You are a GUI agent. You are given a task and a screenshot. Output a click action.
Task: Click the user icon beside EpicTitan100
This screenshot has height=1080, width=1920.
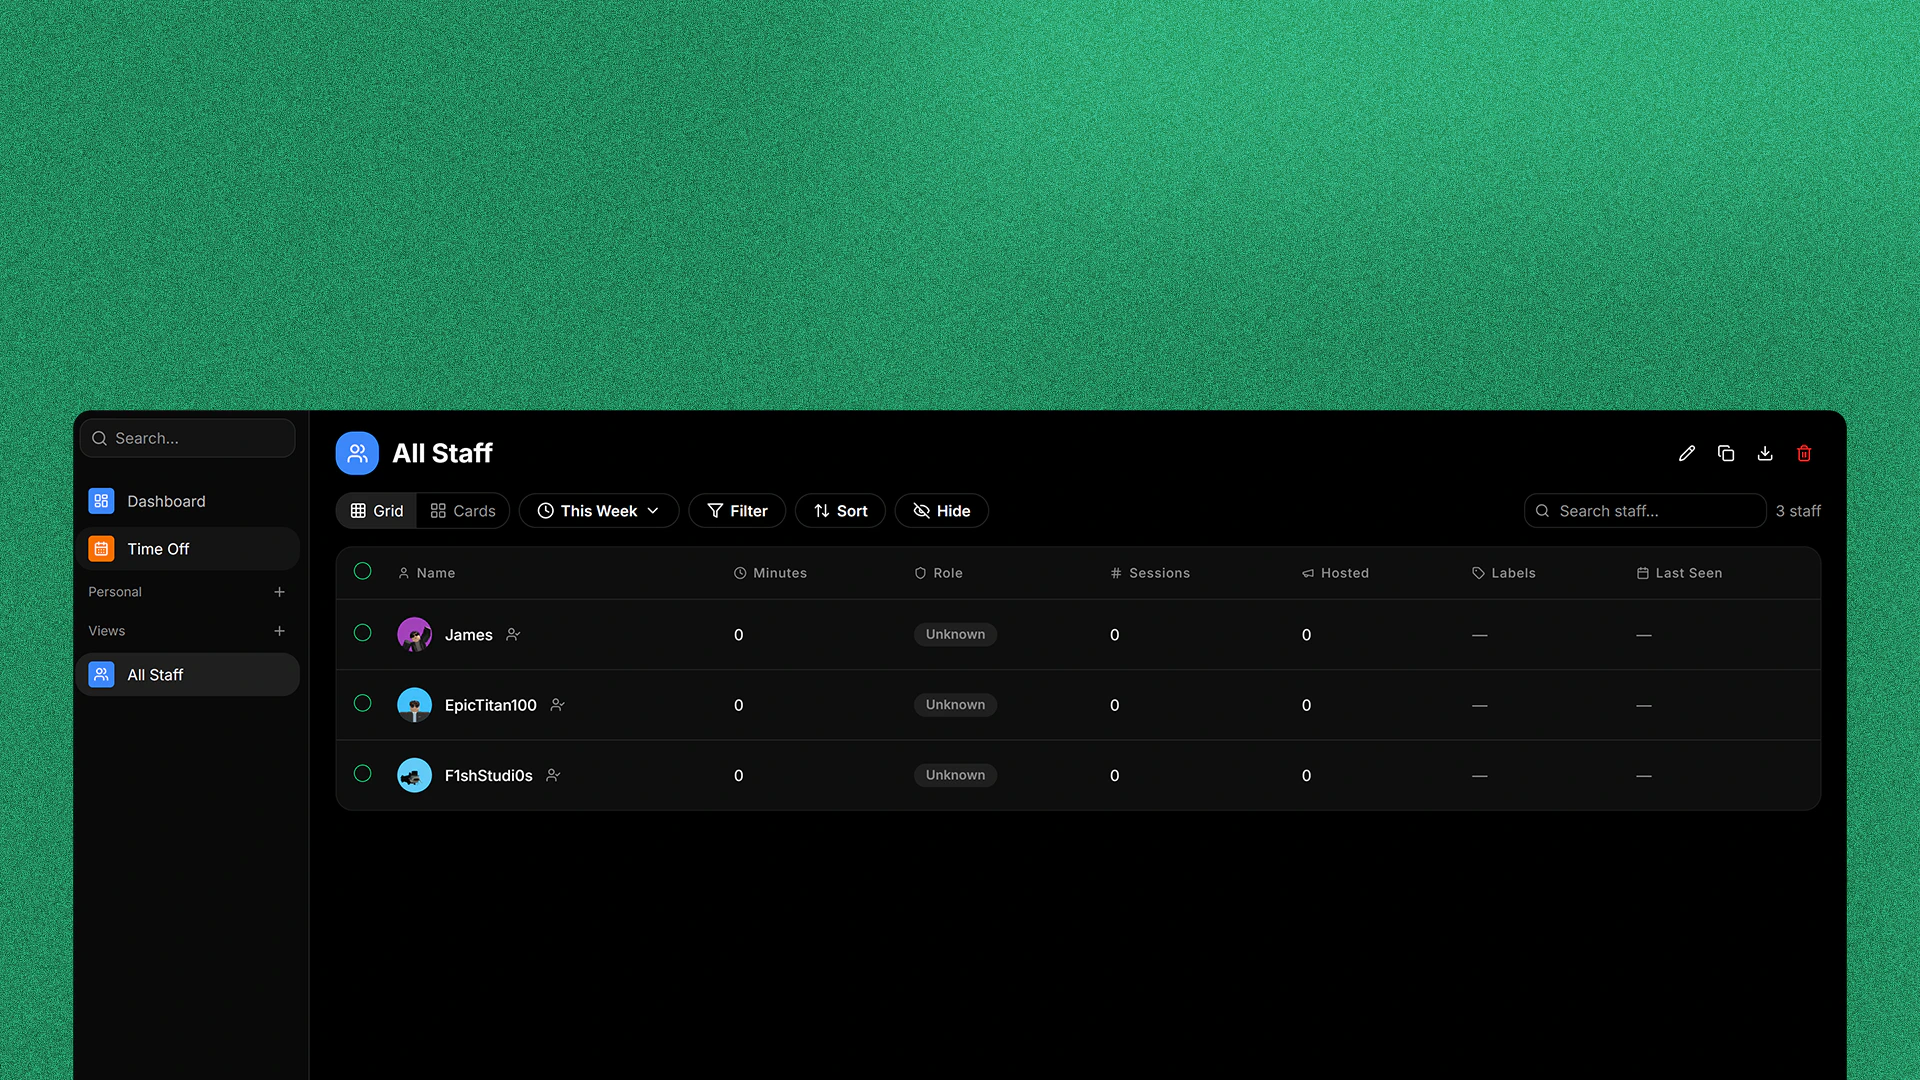[557, 705]
